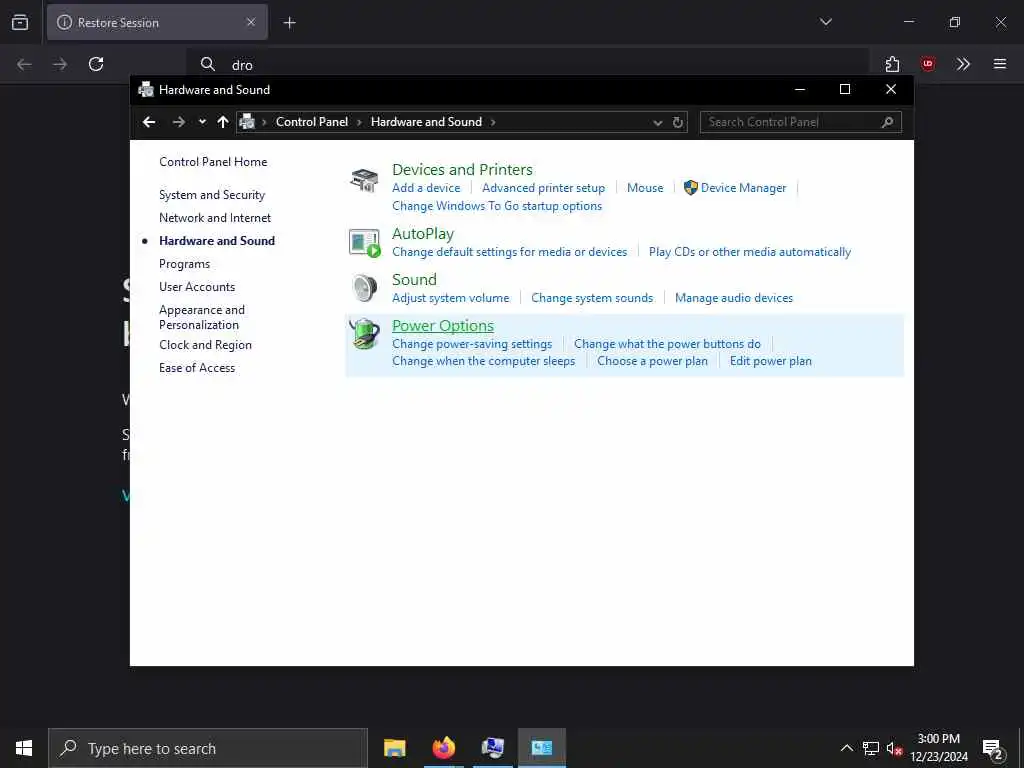Close the Restore Session tab
Viewport: 1024px width, 768px height.
[x=251, y=23]
